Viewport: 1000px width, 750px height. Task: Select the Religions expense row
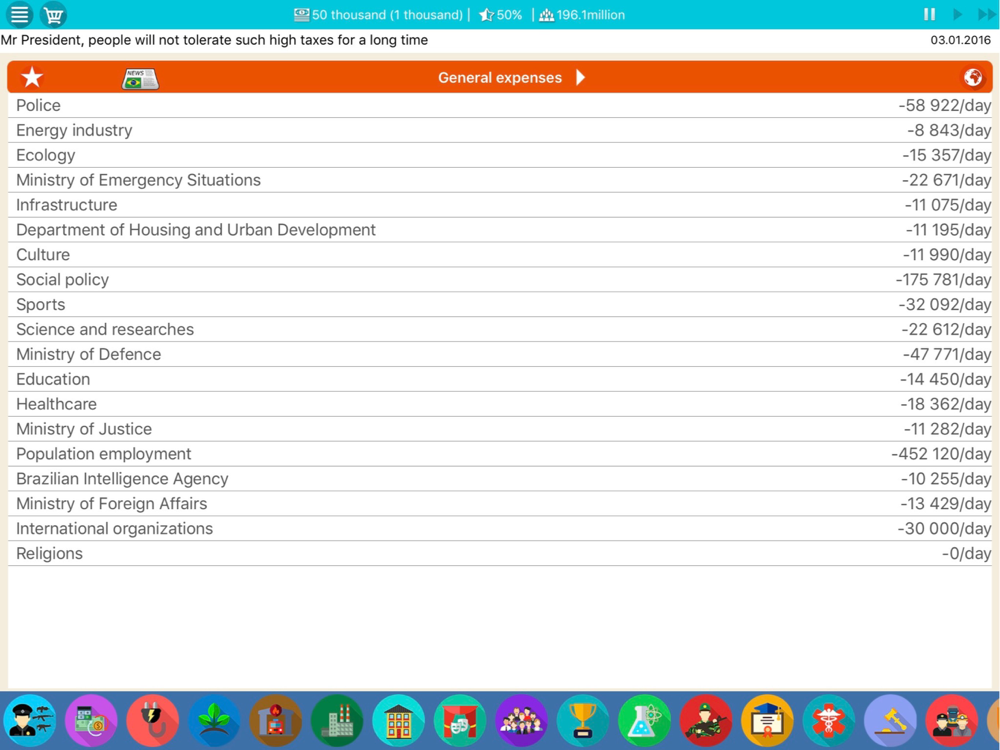(x=500, y=553)
